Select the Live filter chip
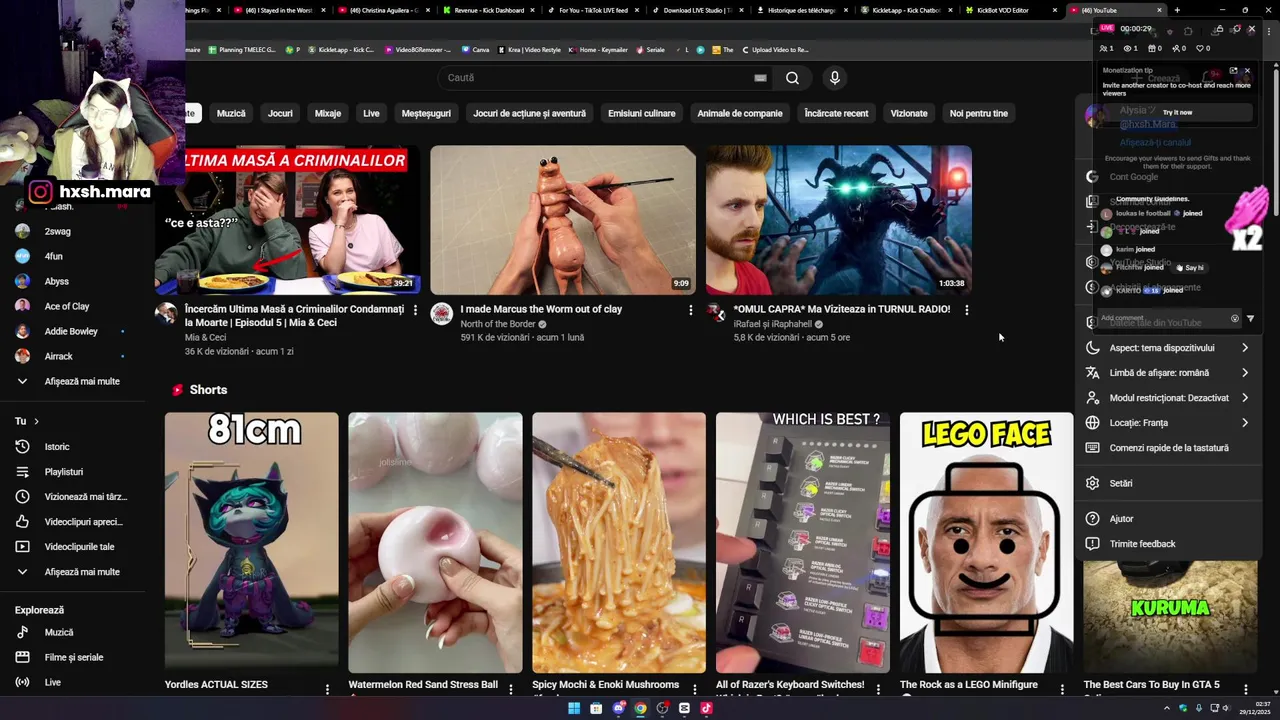Image resolution: width=1280 pixels, height=720 pixels. [371, 113]
